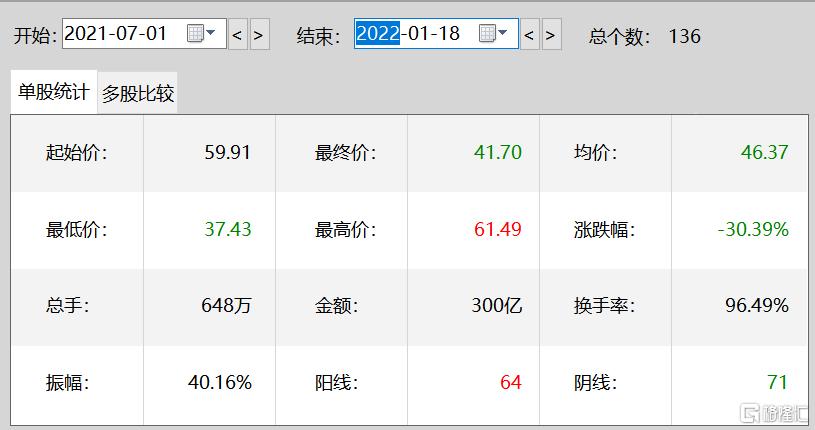Click the 最低价 value 37.43
The width and height of the screenshot is (815, 430).
pos(228,229)
